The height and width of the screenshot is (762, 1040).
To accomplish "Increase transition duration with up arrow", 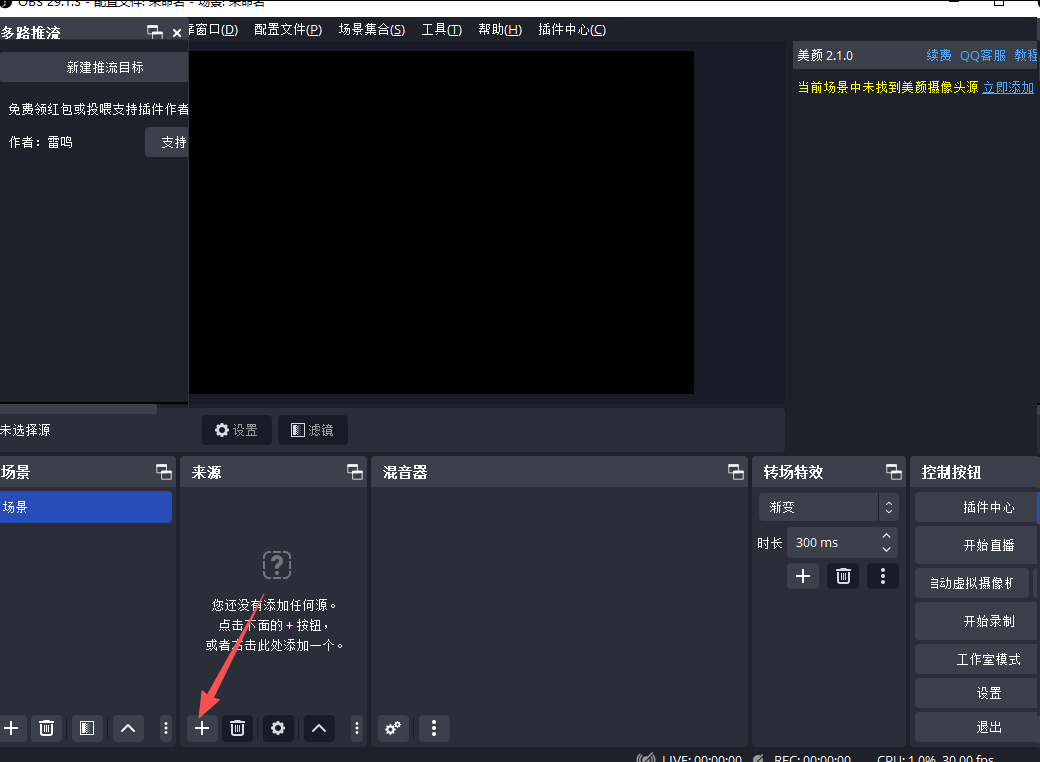I will pos(886,537).
